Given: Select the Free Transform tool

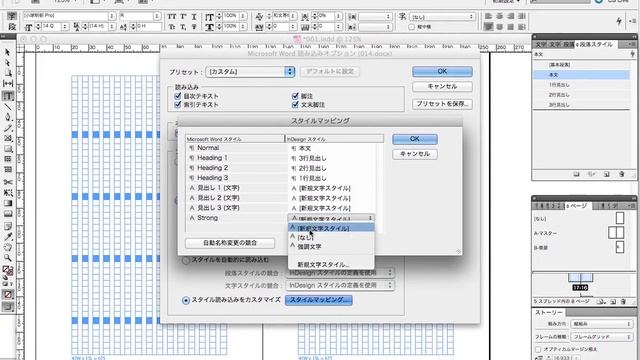Looking at the screenshot, I should coord(7,193).
